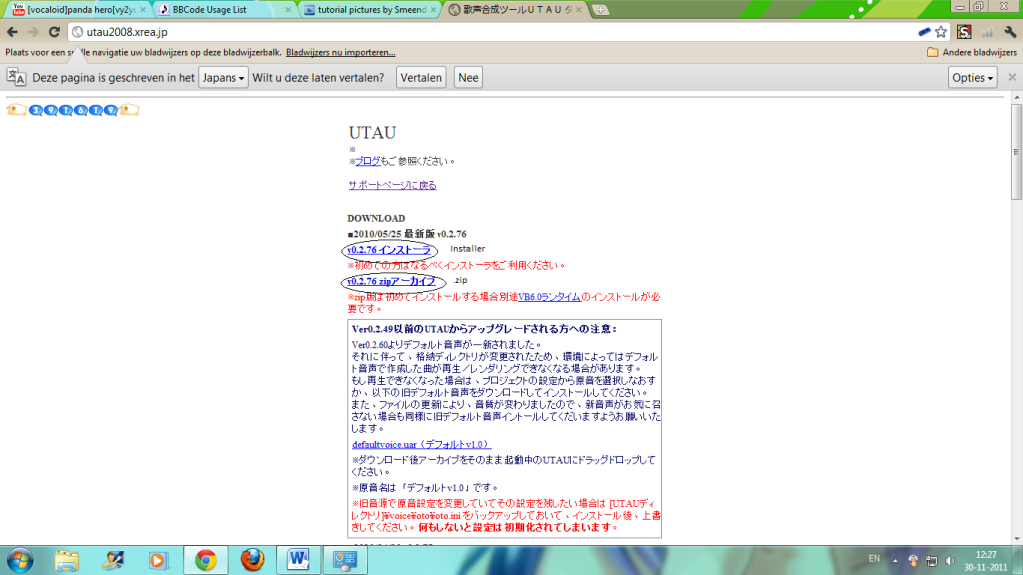The height and width of the screenshot is (575, 1023).
Task: Open the Japans language dropdown
Action: (x=223, y=78)
